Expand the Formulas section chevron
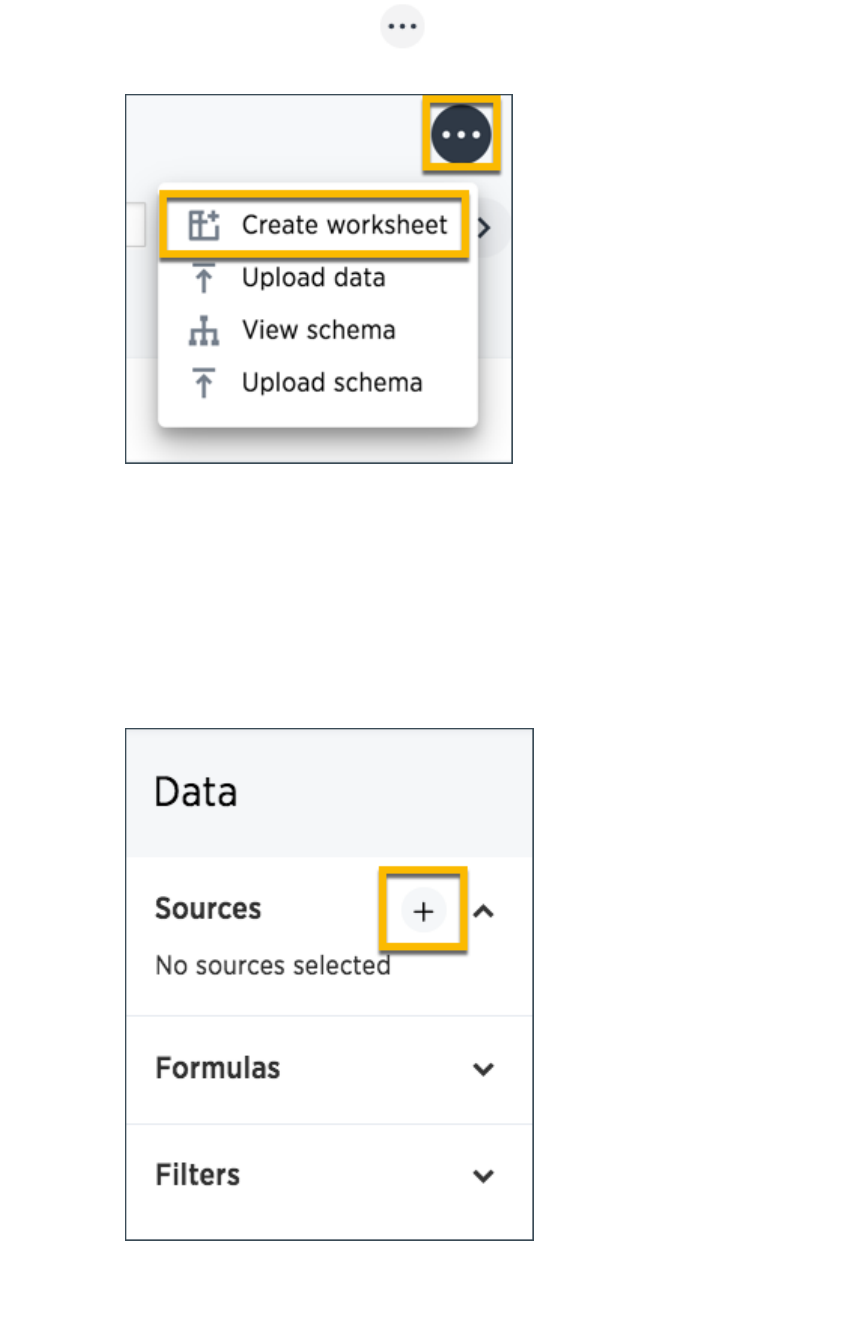This screenshot has width=864, height=1344. click(x=483, y=1069)
